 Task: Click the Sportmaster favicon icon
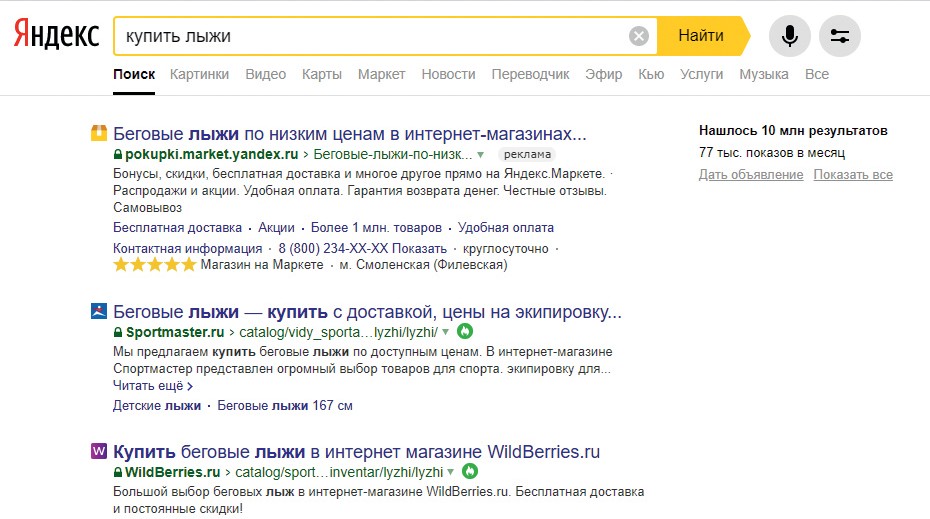pos(99,311)
